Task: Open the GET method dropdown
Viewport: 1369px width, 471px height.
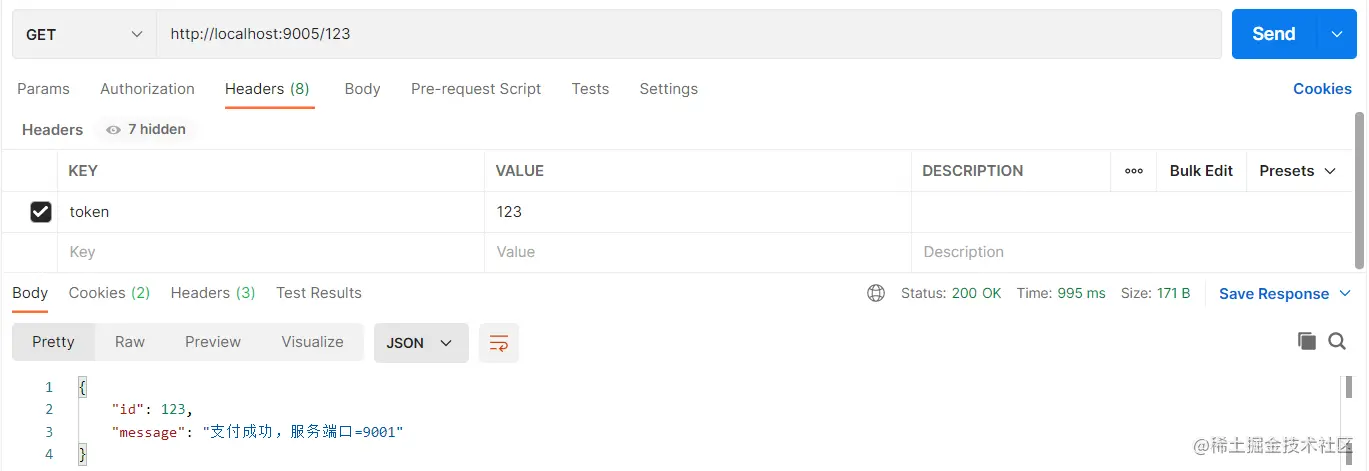Action: pos(84,34)
